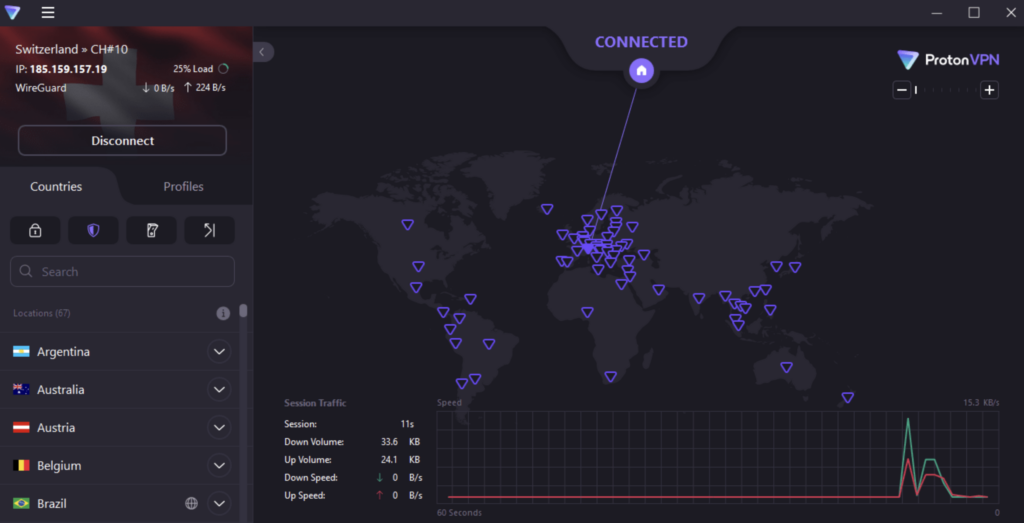Click the Session 11s value

[x=408, y=424]
